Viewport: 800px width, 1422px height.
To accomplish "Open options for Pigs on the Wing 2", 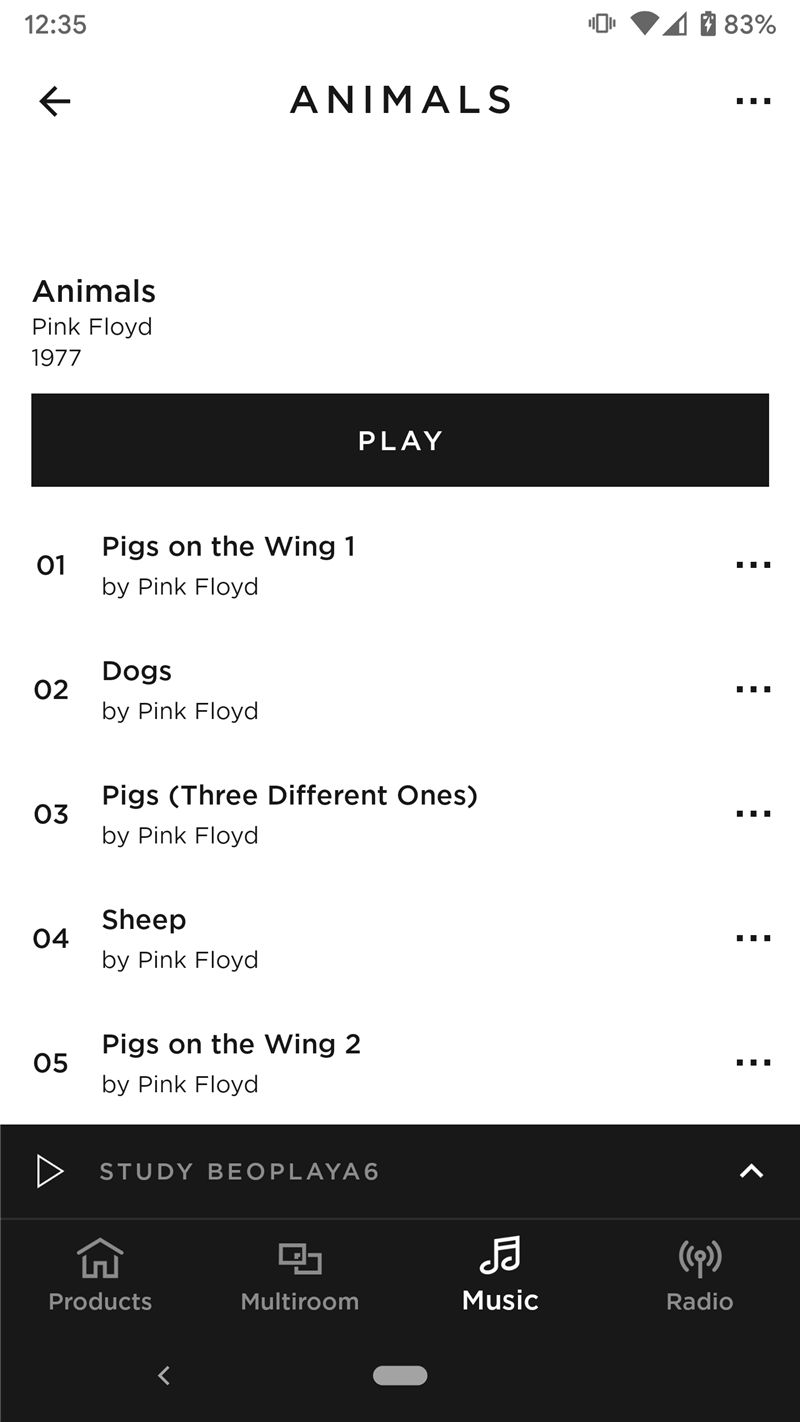I will click(x=752, y=1062).
